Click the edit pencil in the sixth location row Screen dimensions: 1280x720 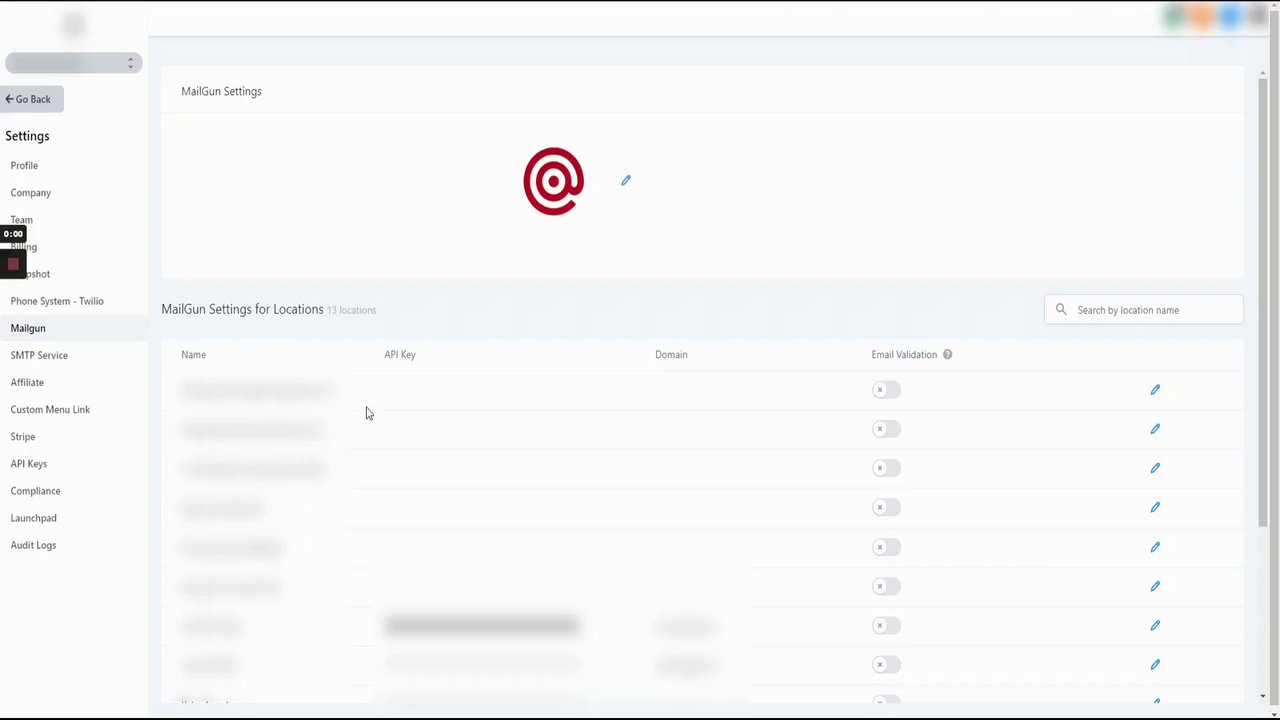point(1155,586)
